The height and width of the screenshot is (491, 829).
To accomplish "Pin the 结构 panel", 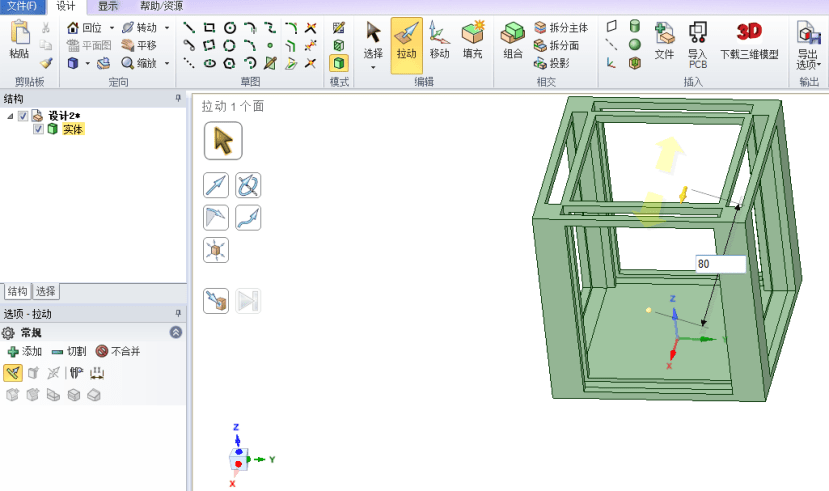I will point(178,98).
